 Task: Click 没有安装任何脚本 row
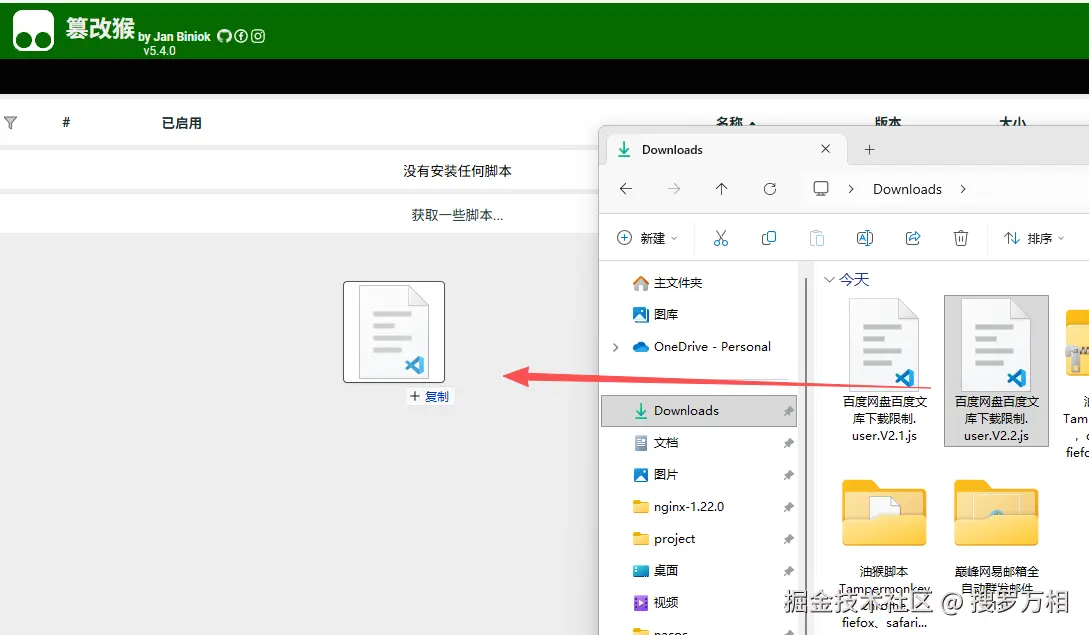(x=299, y=171)
